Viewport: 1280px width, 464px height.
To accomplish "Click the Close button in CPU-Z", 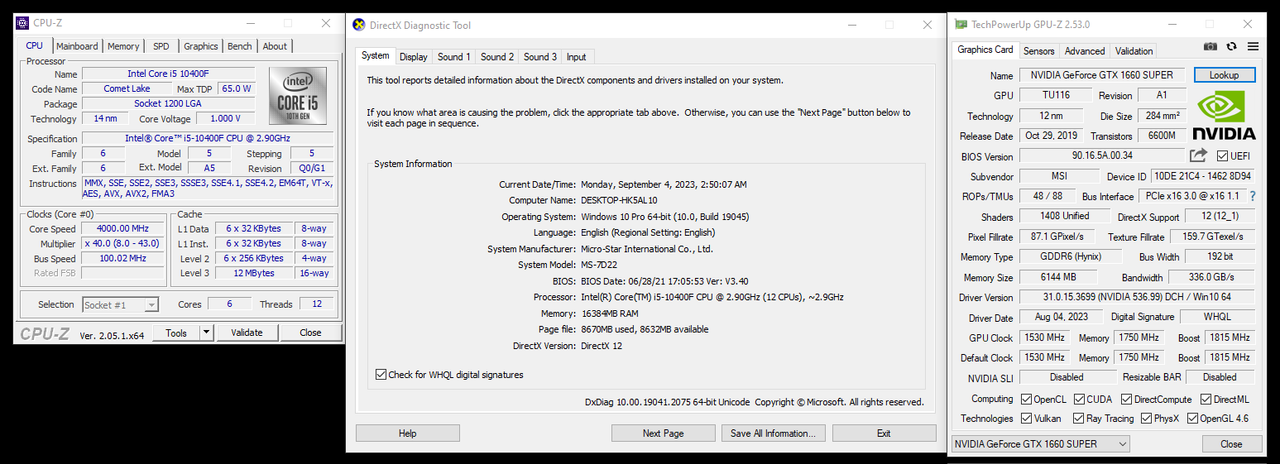I will point(310,332).
